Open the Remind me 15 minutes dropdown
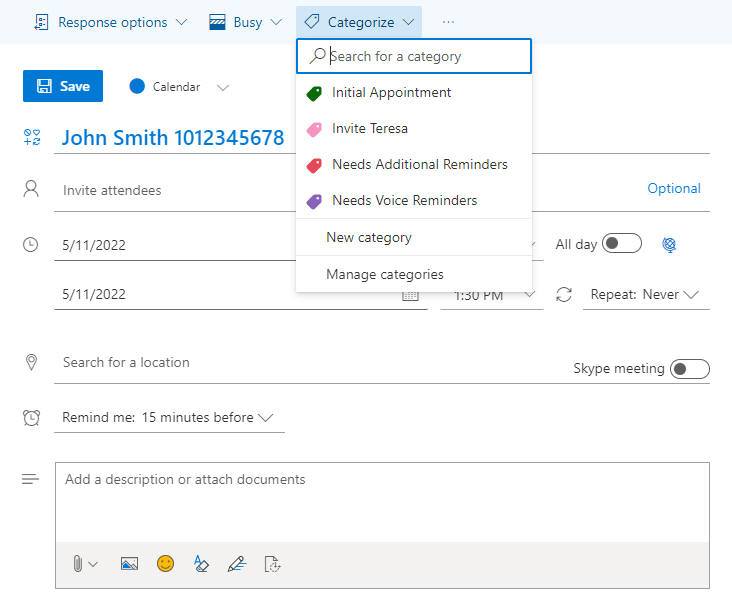This screenshot has height=600, width=732. tap(167, 418)
